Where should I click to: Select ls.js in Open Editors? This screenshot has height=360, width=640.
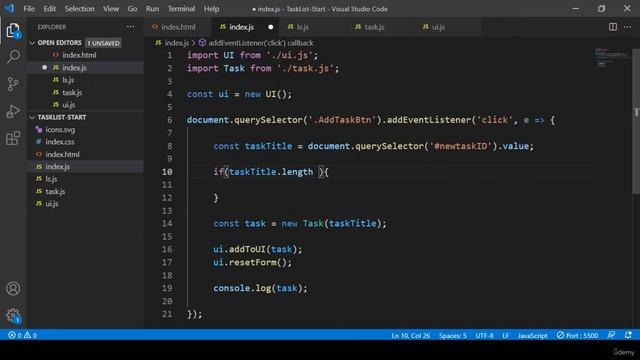(x=86, y=80)
